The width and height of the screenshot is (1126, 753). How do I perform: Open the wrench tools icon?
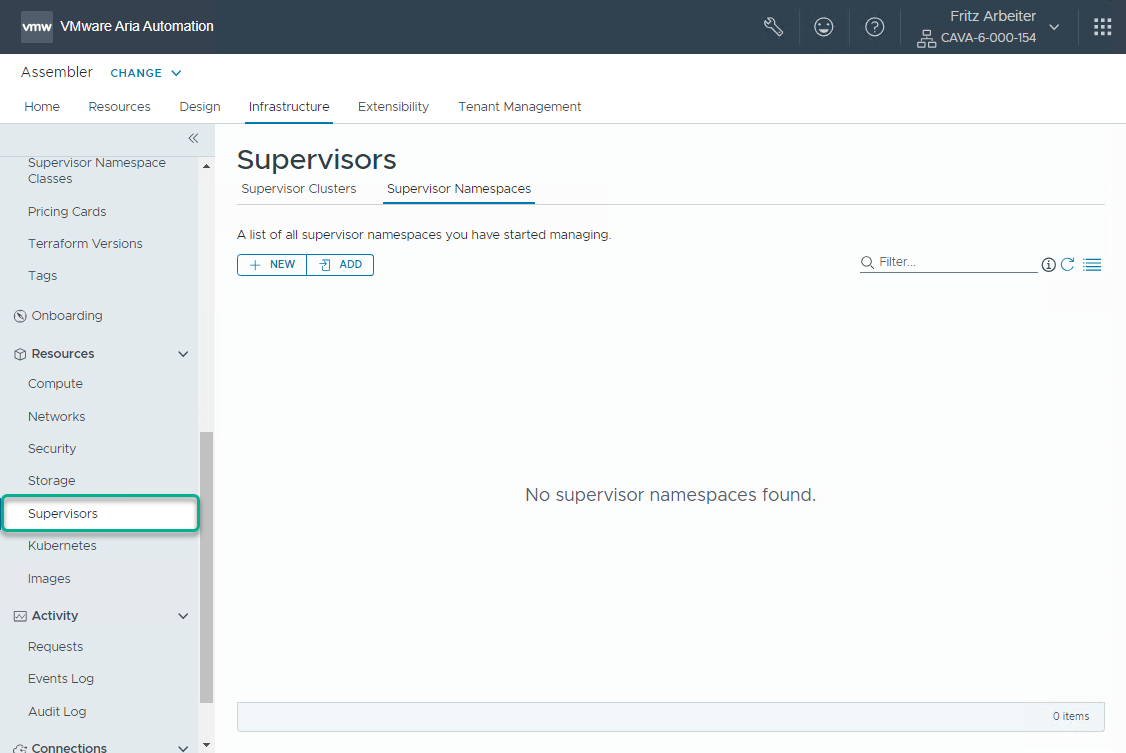773,27
